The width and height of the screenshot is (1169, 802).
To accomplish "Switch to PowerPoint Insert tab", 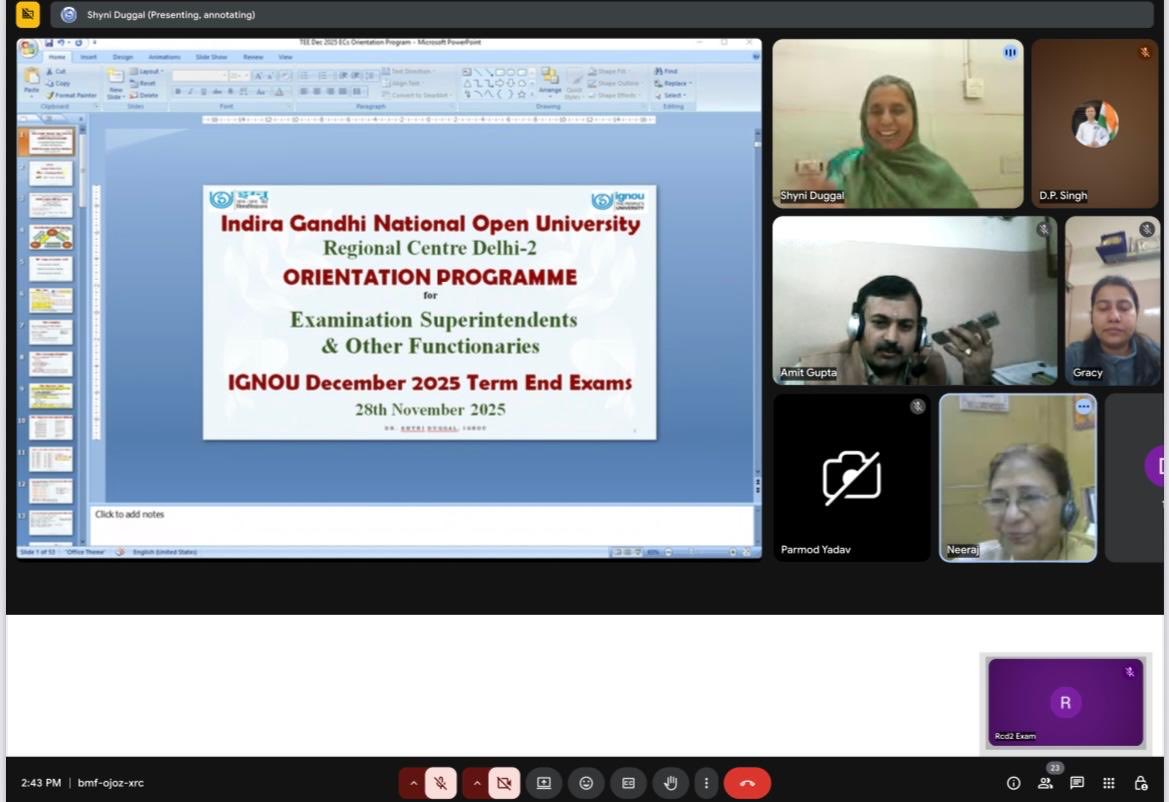I will [89, 57].
